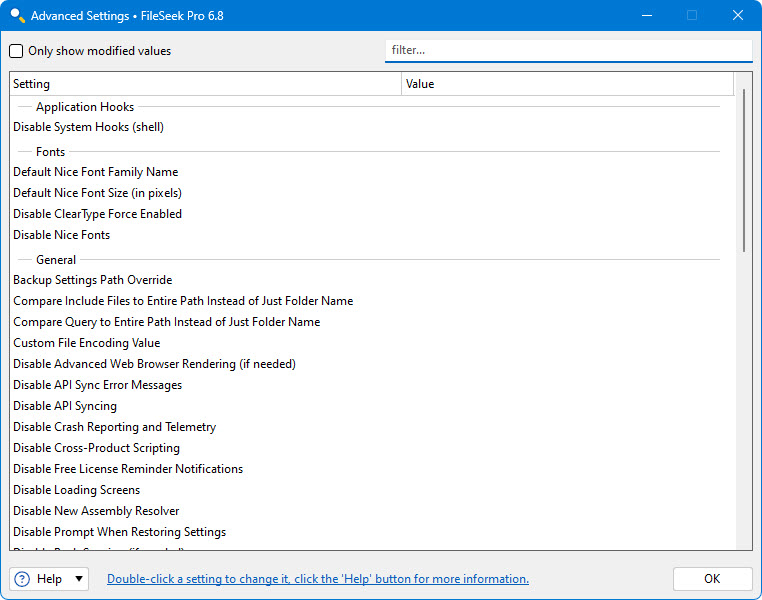The width and height of the screenshot is (762, 600).
Task: Select Disable Prompt When Restoring Settings row
Action: [372, 531]
